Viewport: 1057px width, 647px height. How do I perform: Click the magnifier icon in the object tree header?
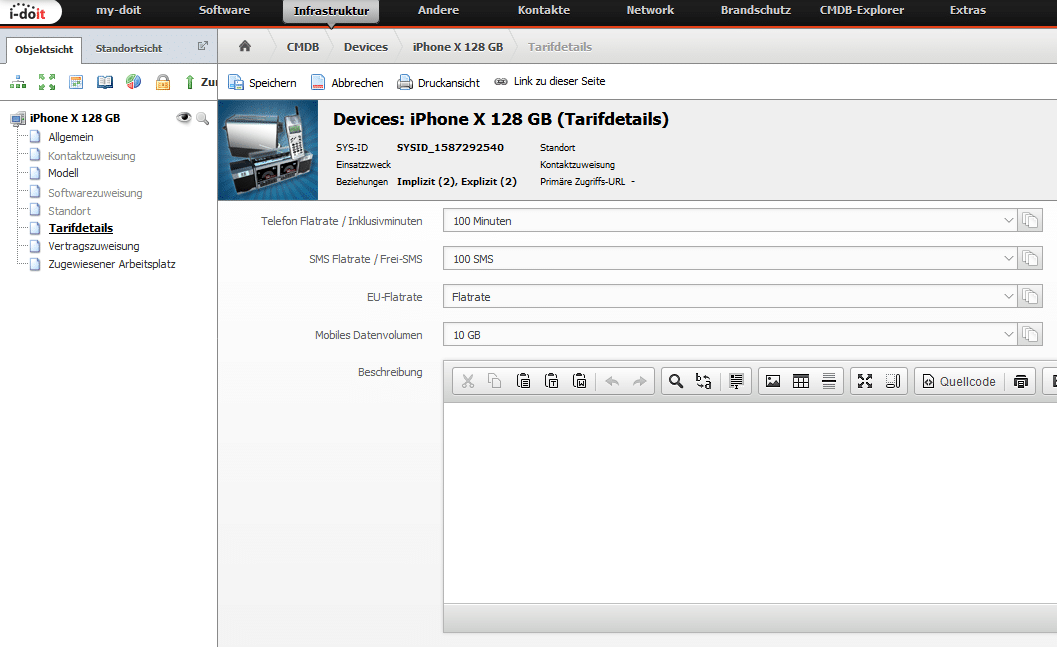tap(202, 119)
